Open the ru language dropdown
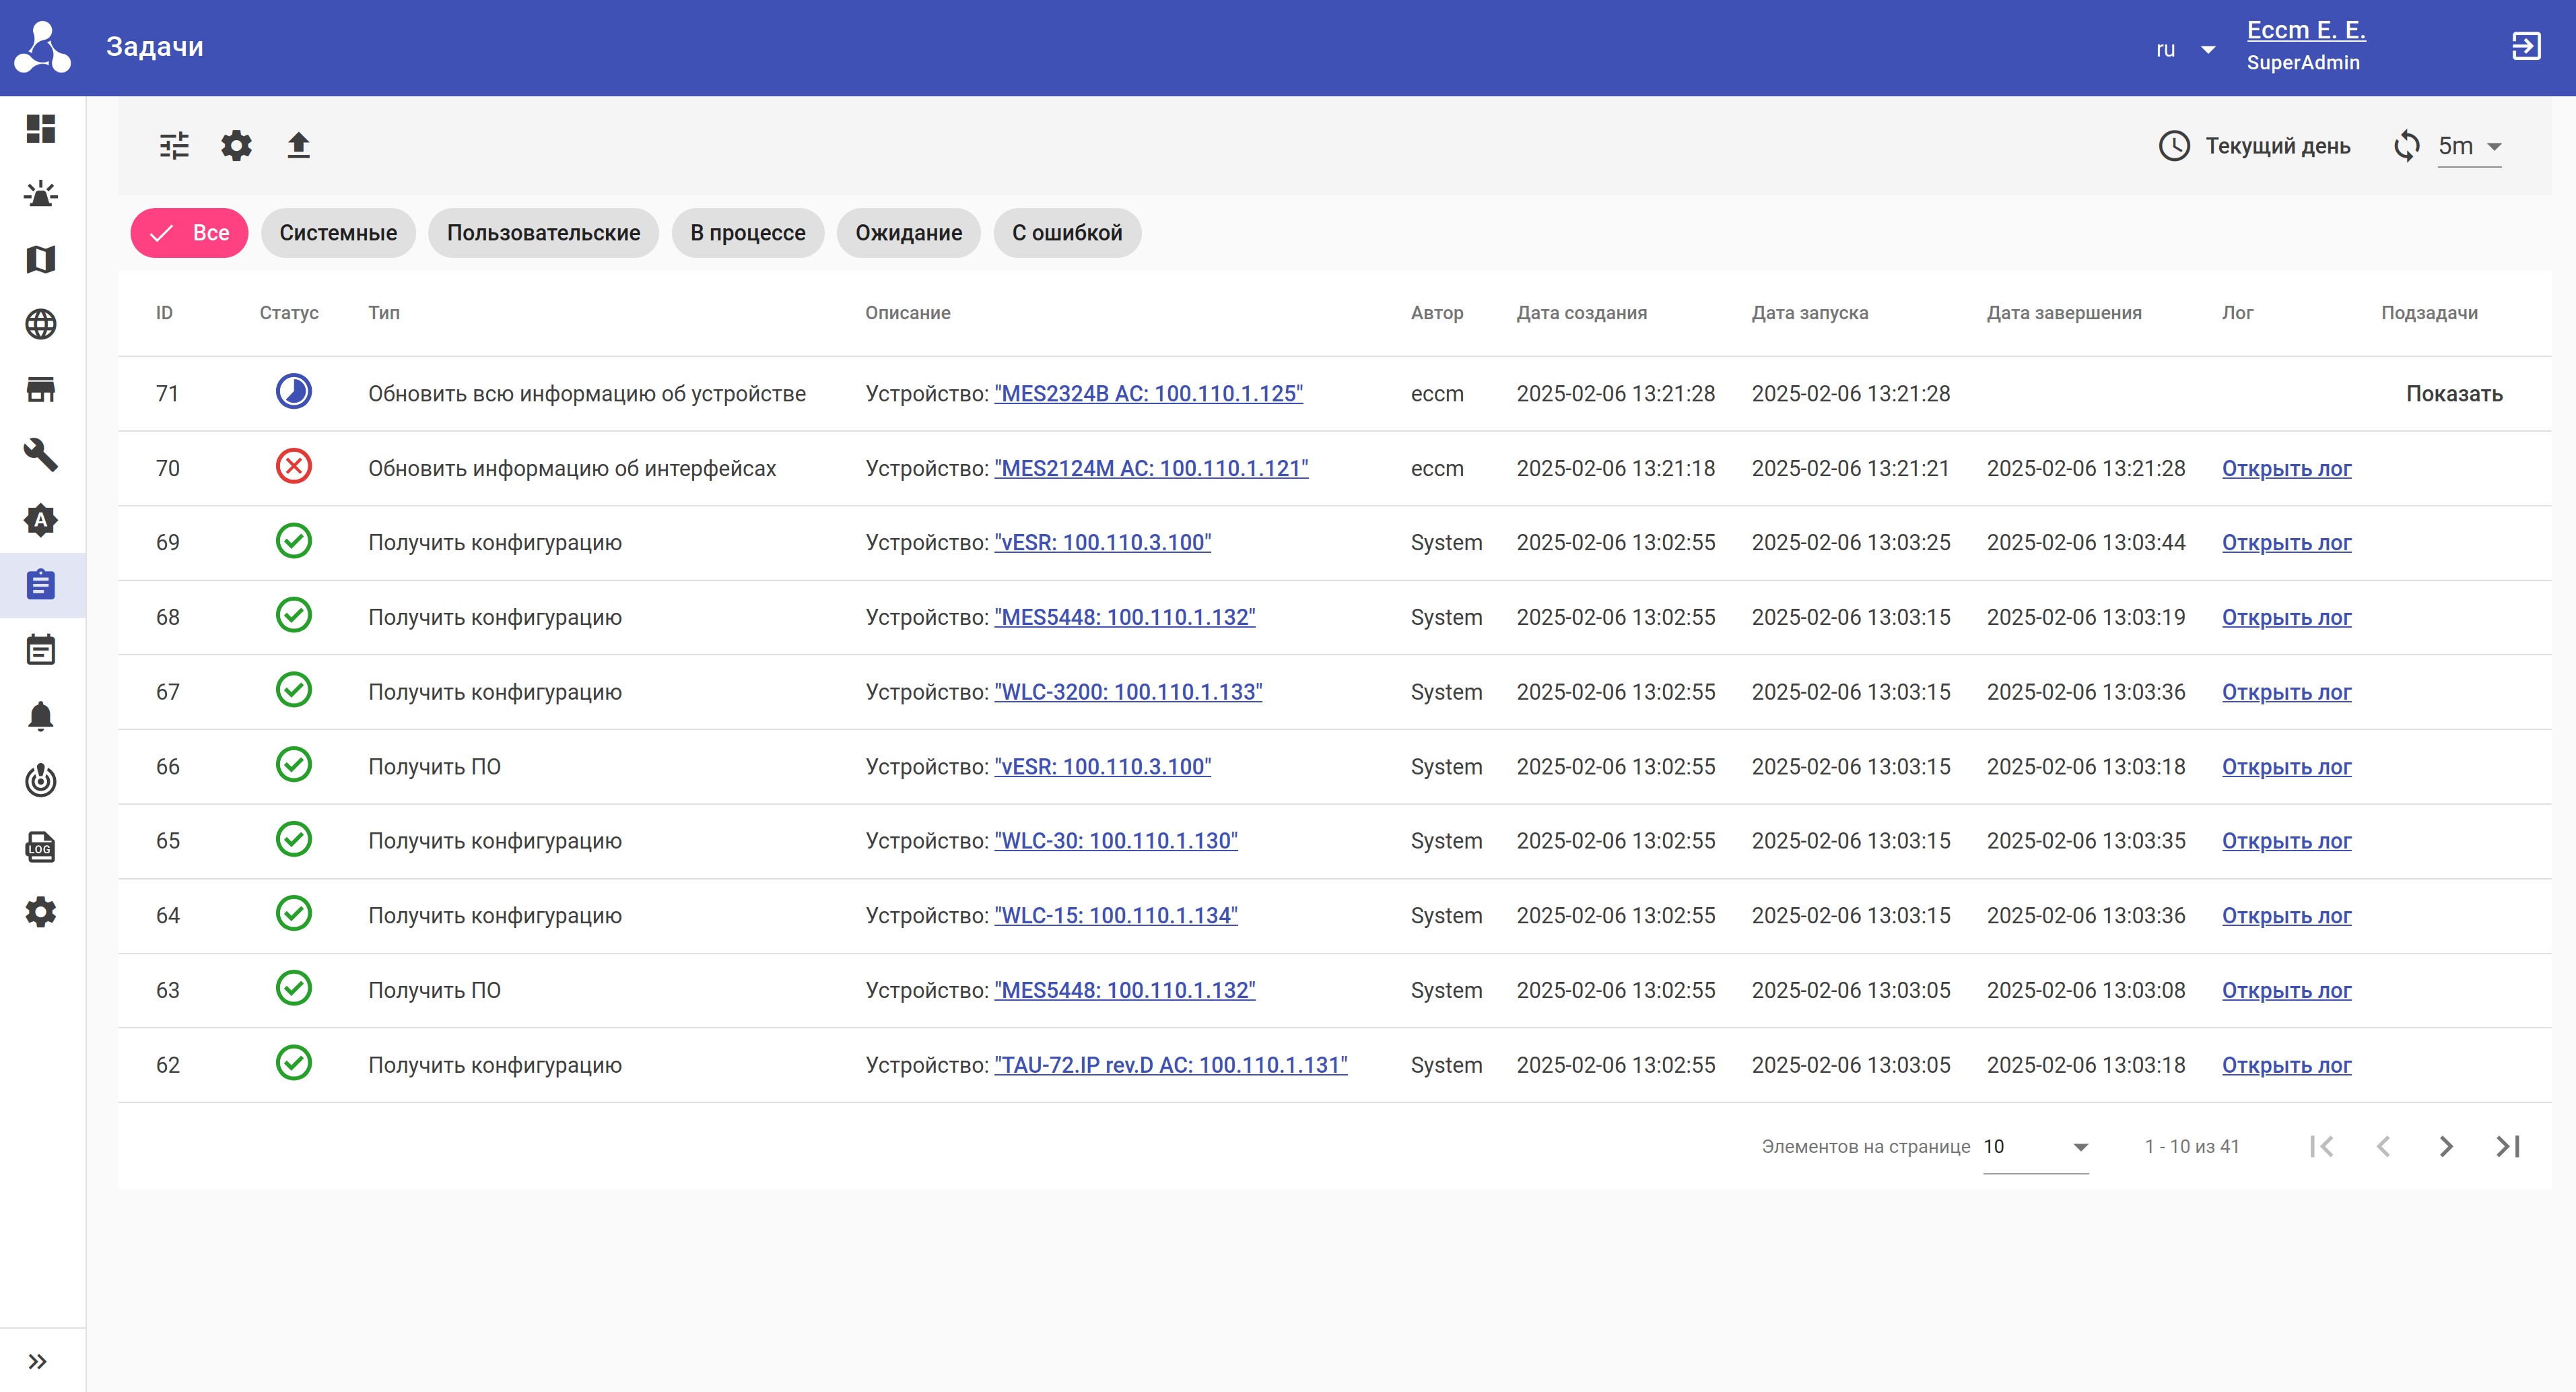Image resolution: width=2576 pixels, height=1392 pixels. (x=2186, y=49)
